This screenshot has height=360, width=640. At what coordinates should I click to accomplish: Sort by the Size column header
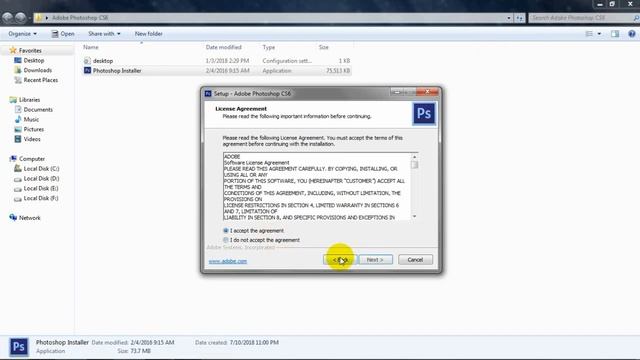pos(323,47)
